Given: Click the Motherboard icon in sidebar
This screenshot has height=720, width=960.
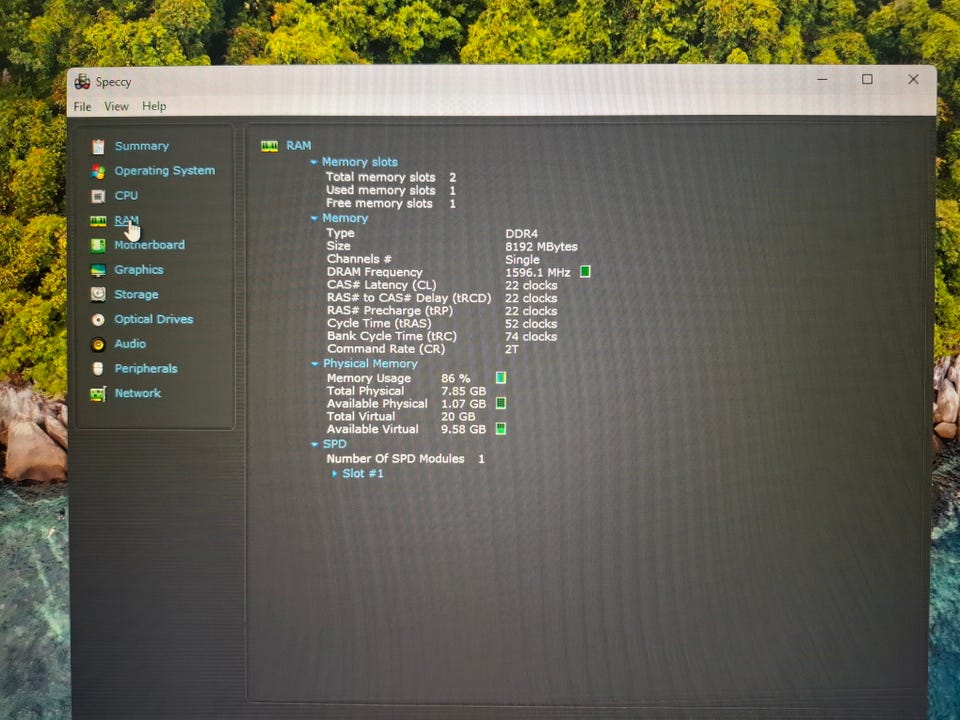Looking at the screenshot, I should (98, 246).
